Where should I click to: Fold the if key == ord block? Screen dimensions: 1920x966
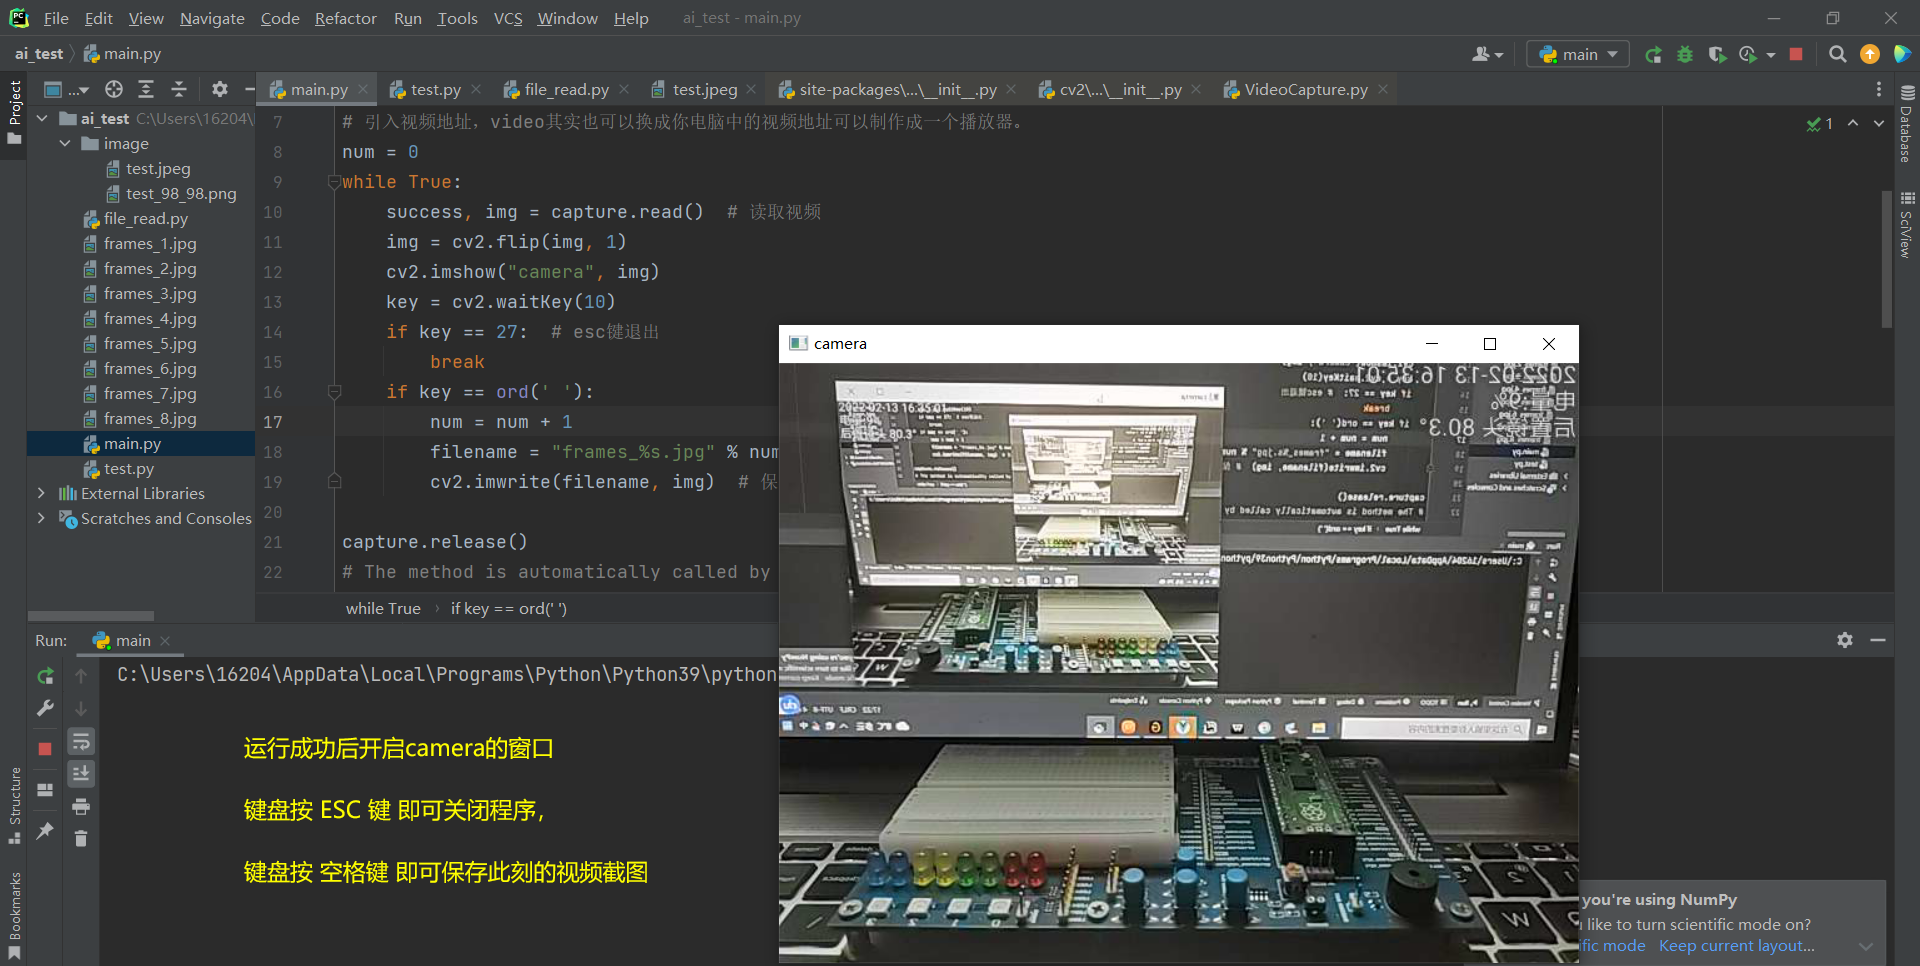click(x=334, y=392)
